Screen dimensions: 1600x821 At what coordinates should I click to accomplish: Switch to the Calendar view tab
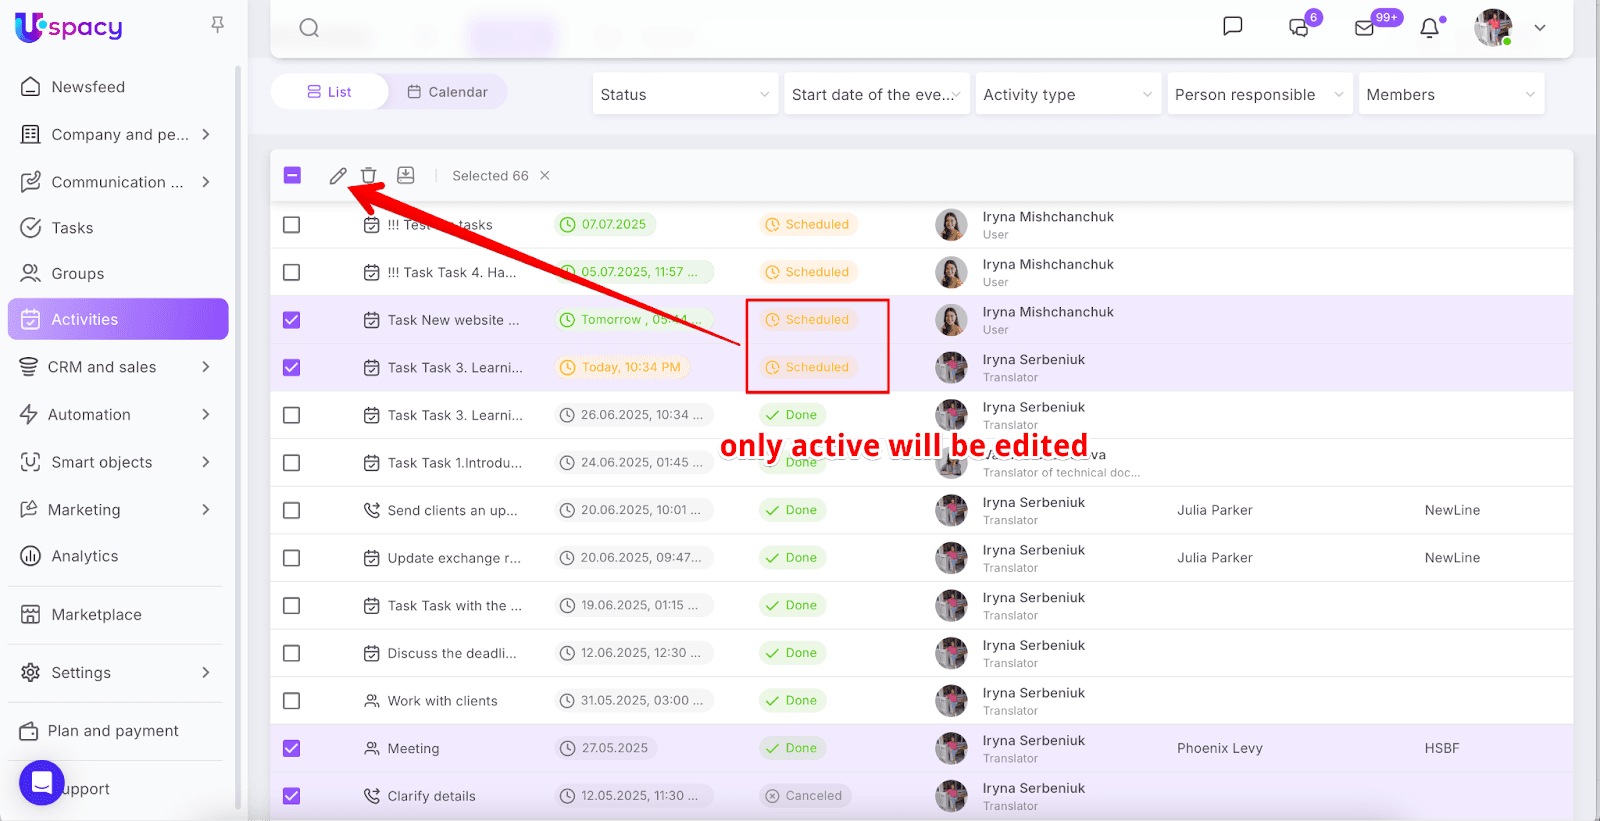point(448,92)
